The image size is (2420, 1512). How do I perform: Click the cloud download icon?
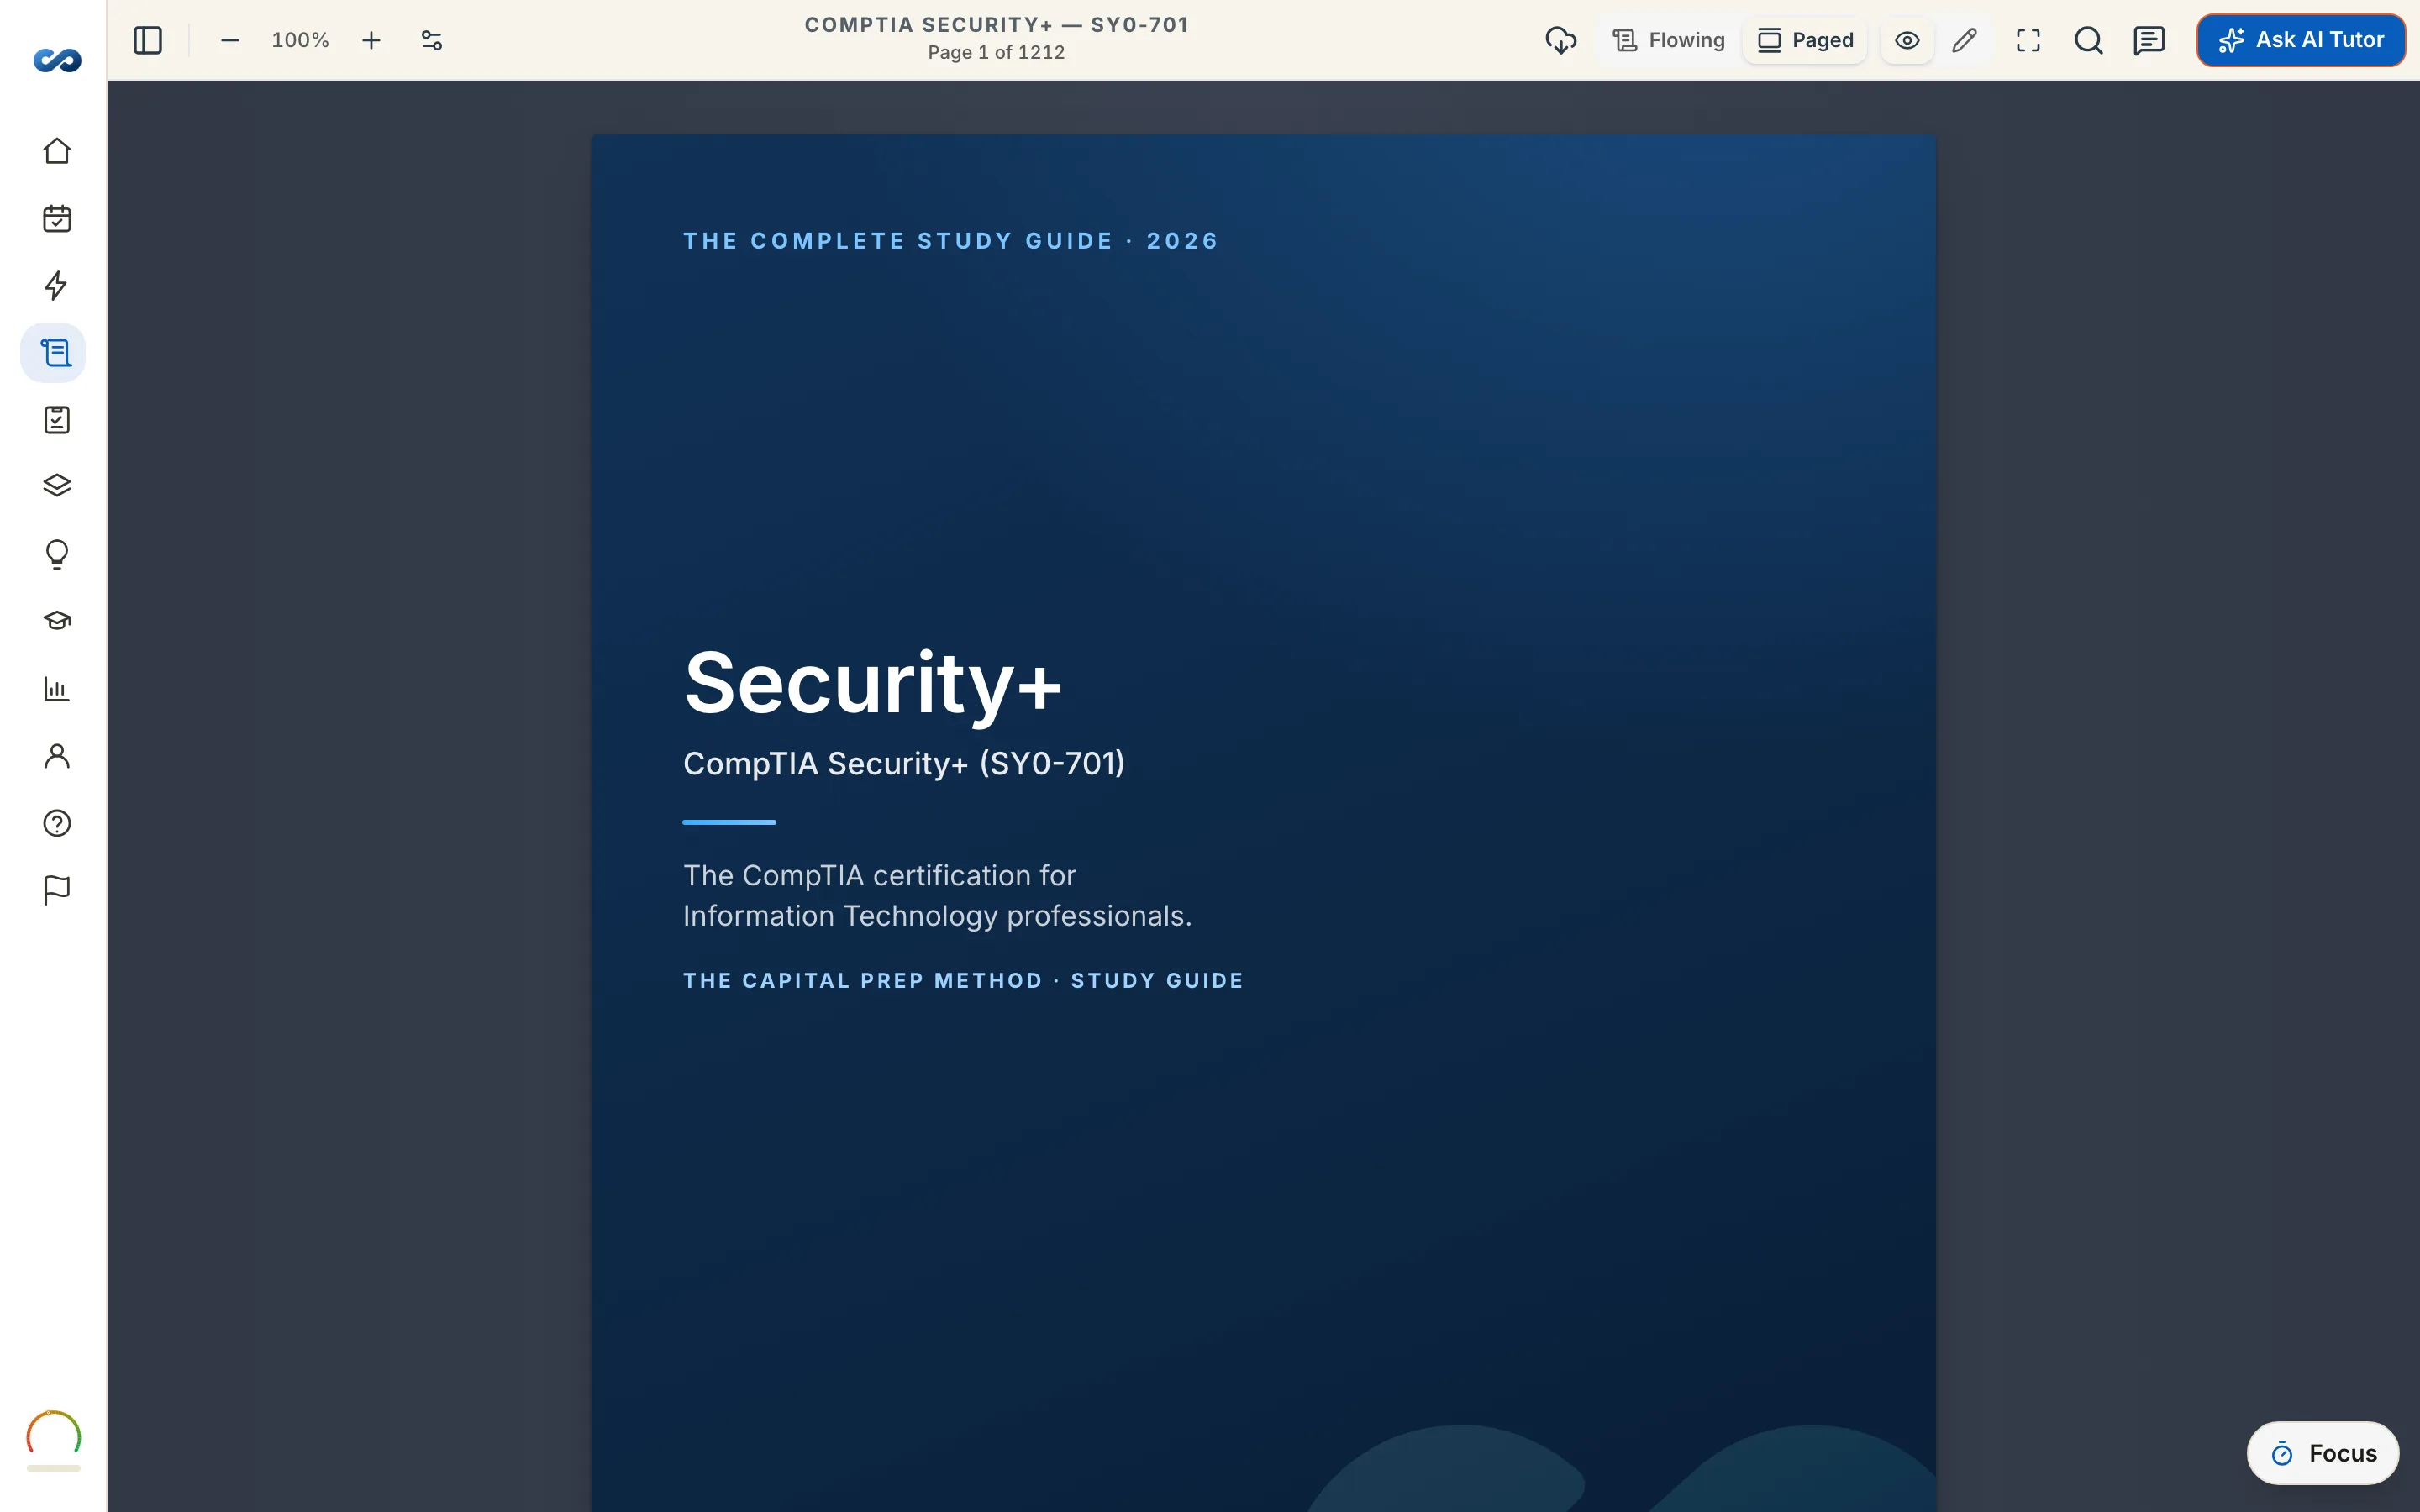point(1561,40)
